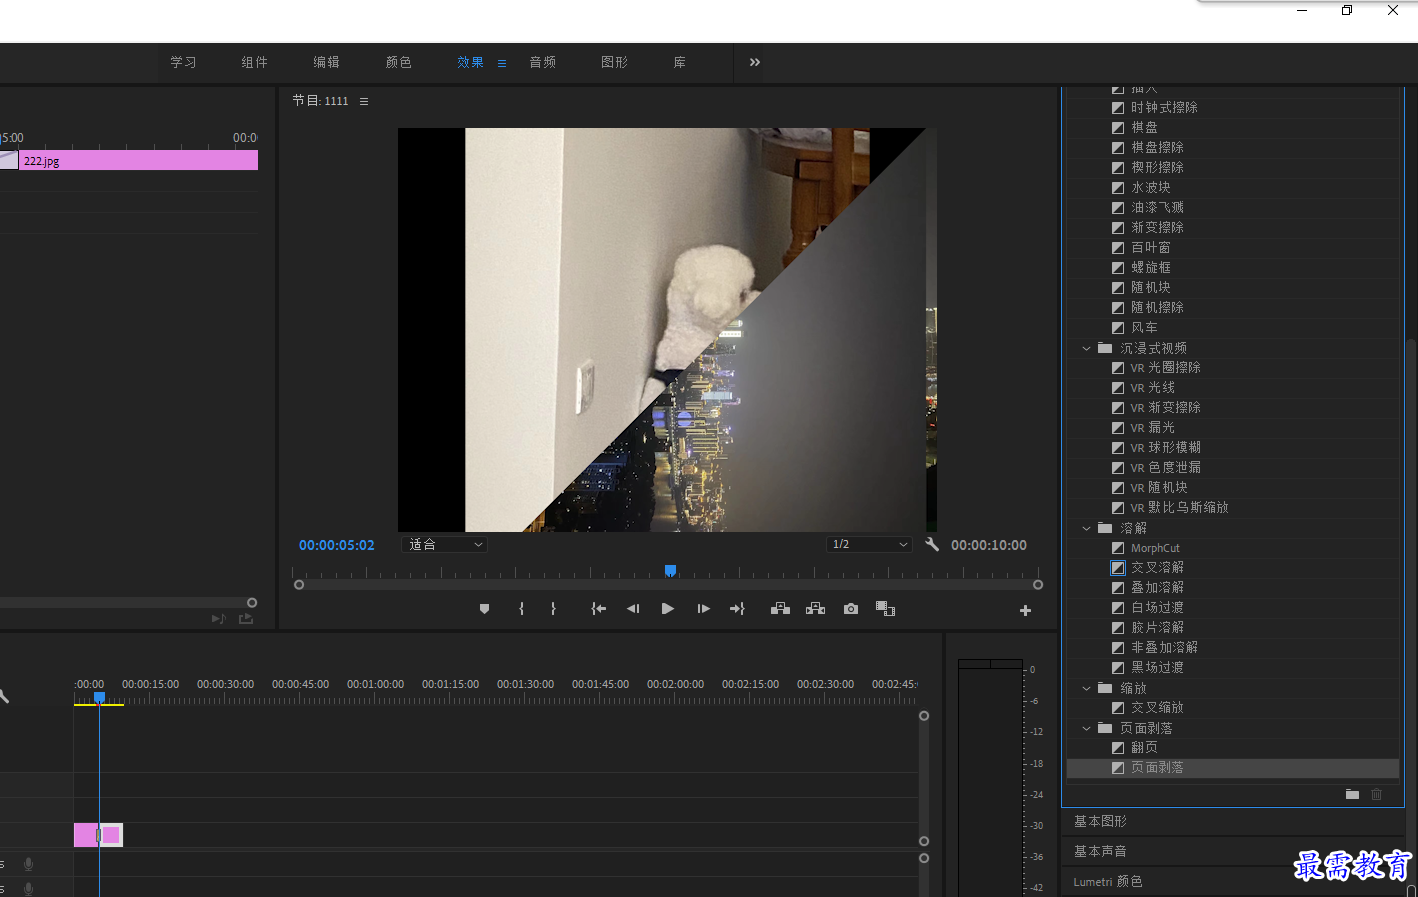The width and height of the screenshot is (1418, 897).
Task: Click the Extract button
Action: click(x=816, y=609)
